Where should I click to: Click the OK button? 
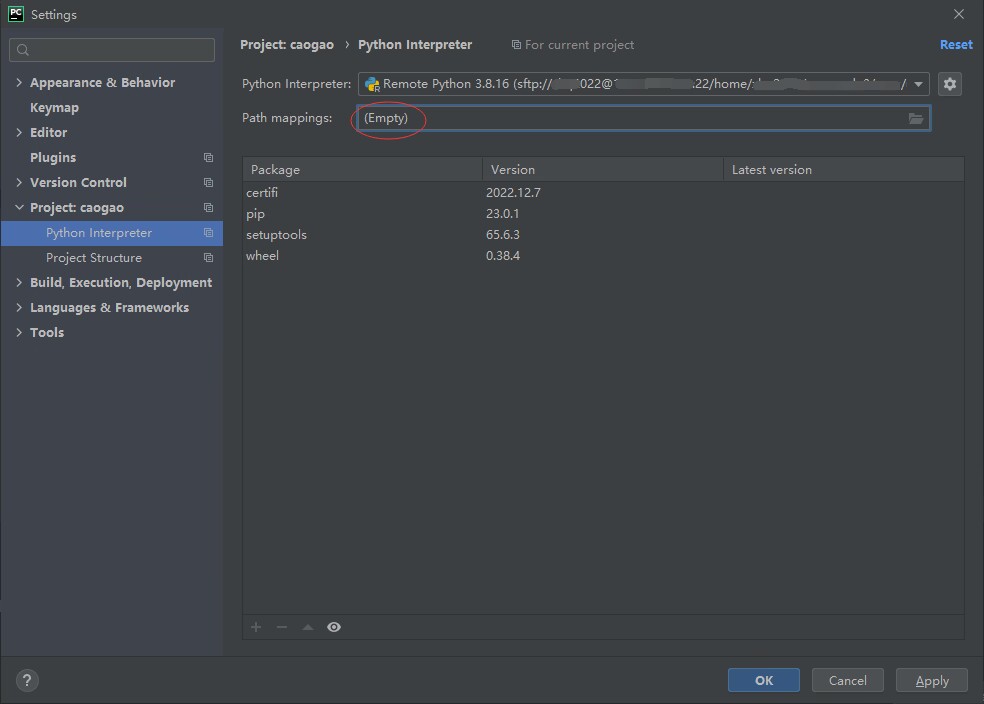[764, 680]
